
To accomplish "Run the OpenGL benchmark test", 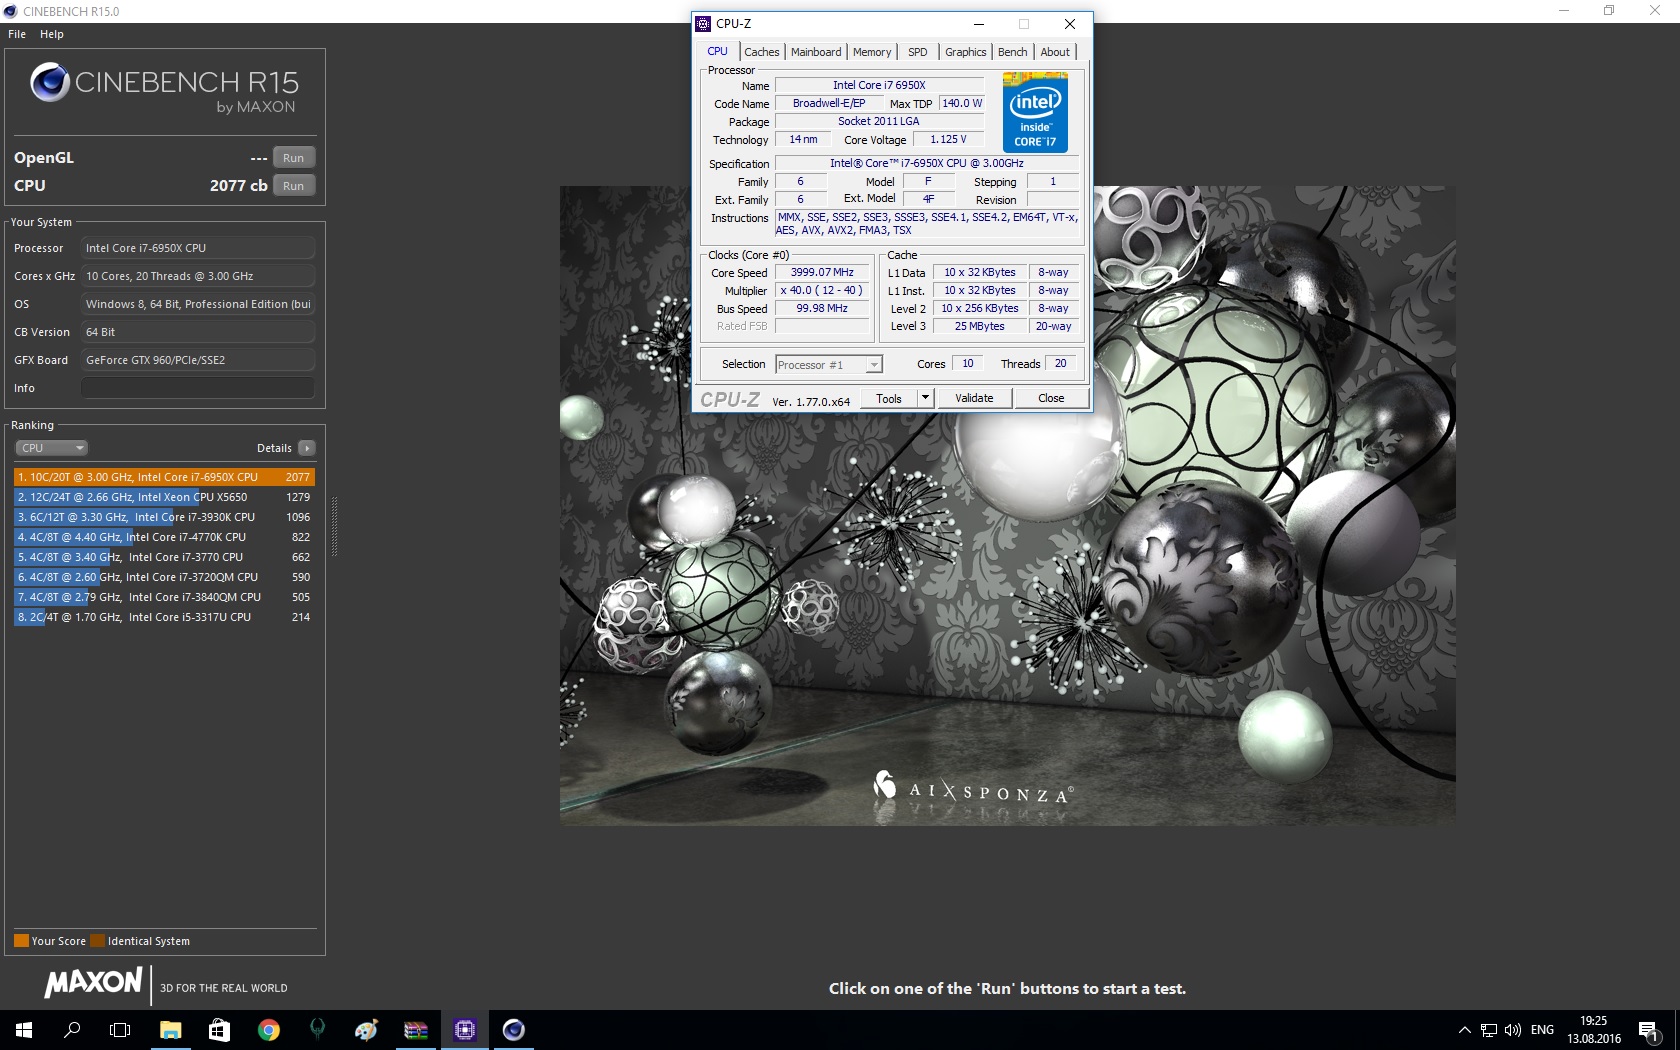I will tap(293, 158).
